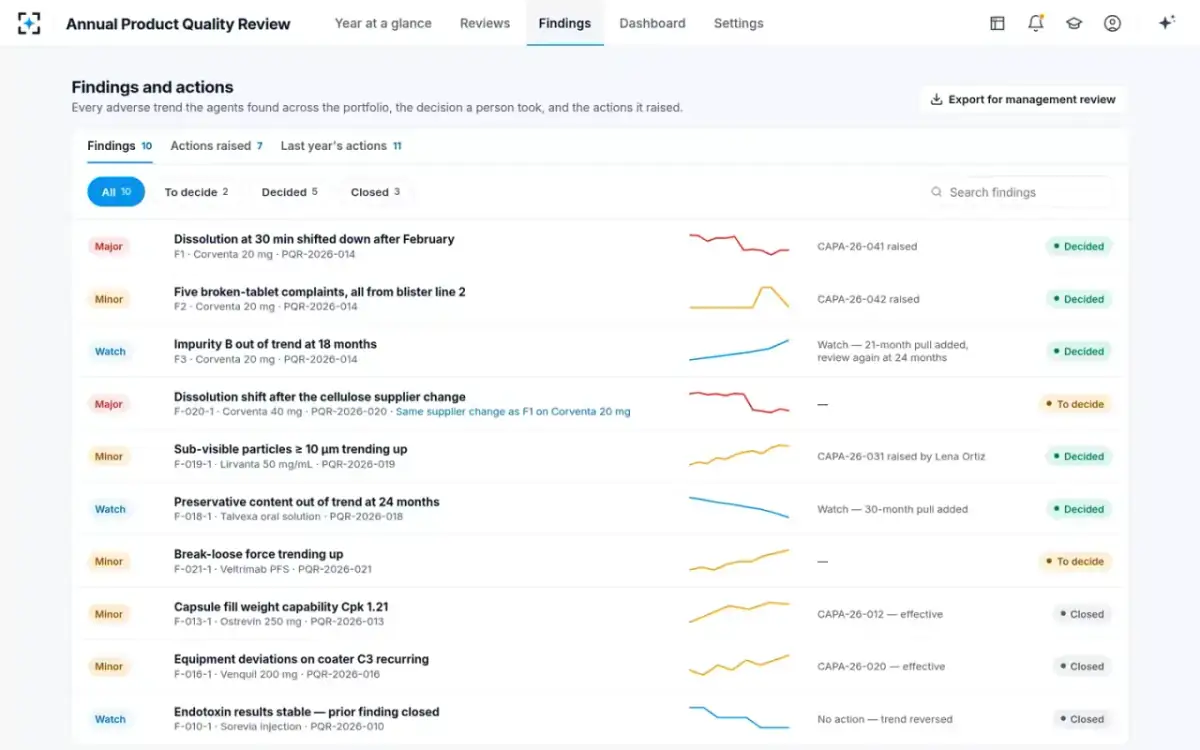Click the CAPA-26-042 raised text

click(x=868, y=299)
